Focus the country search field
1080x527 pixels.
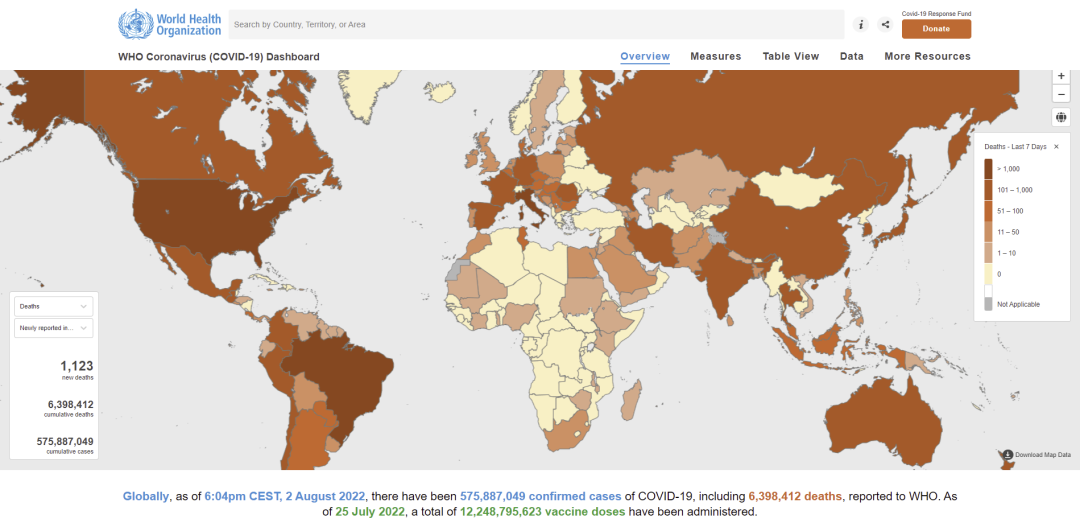[535, 24]
